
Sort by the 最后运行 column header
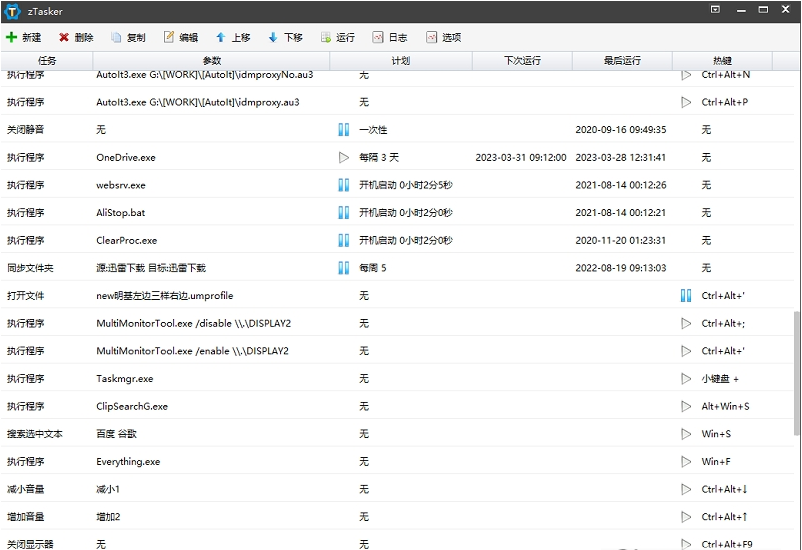(x=622, y=60)
